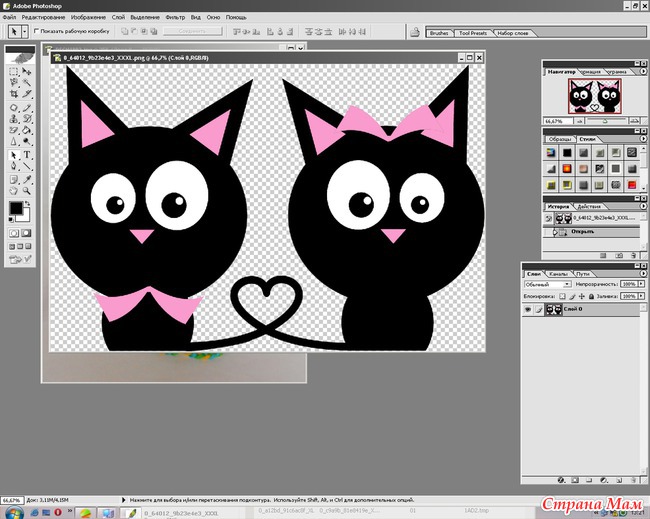
Task: Click the Brushes button in palette well
Action: pos(438,33)
